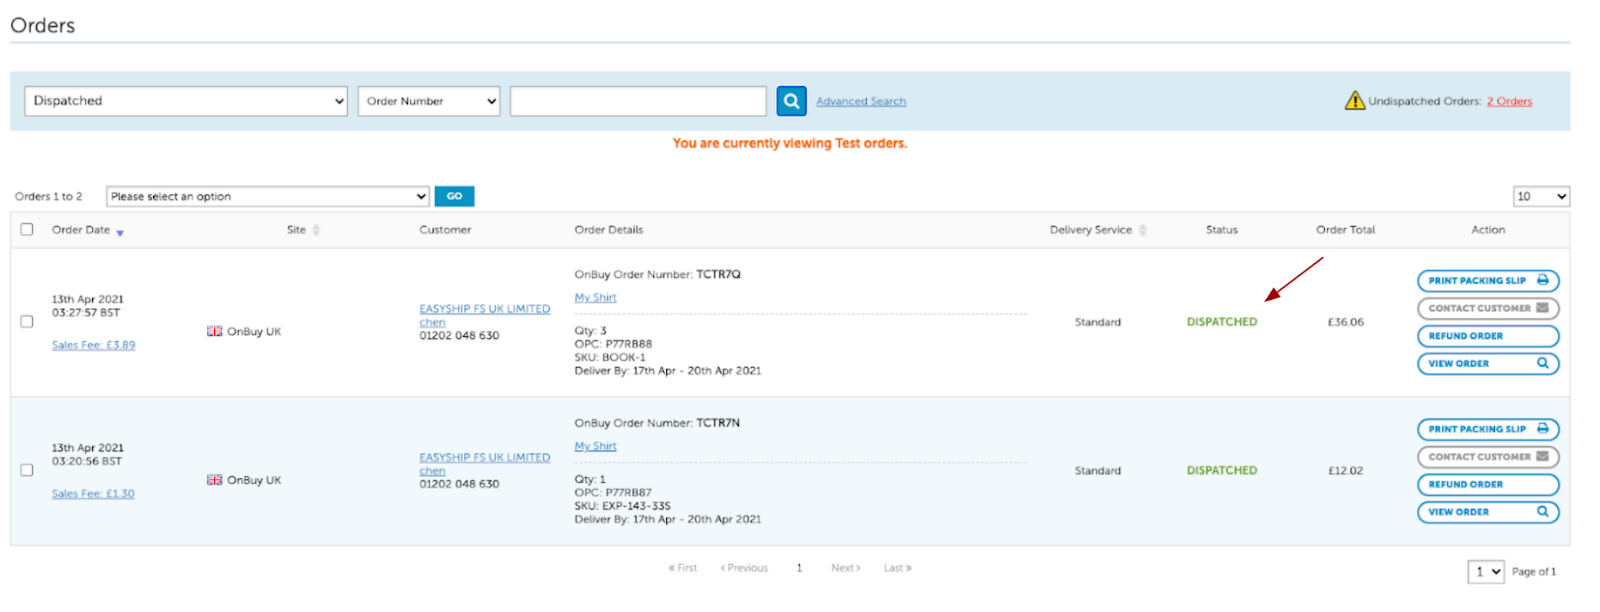The width and height of the screenshot is (1600, 612).
Task: Click Next page link
Action: click(846, 568)
